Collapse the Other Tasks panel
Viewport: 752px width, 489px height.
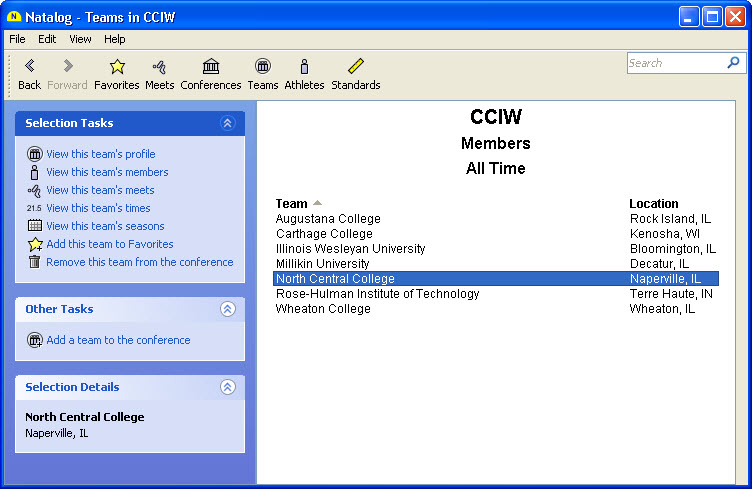coord(227,309)
